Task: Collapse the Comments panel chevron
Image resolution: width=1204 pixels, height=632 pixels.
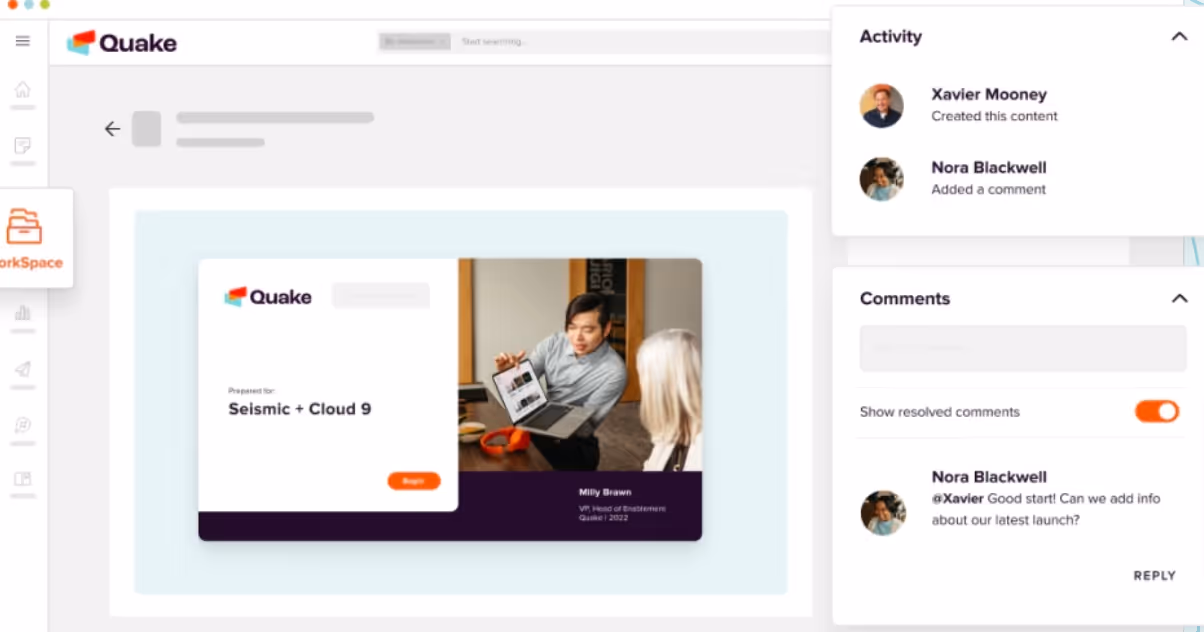Action: pos(1180,298)
